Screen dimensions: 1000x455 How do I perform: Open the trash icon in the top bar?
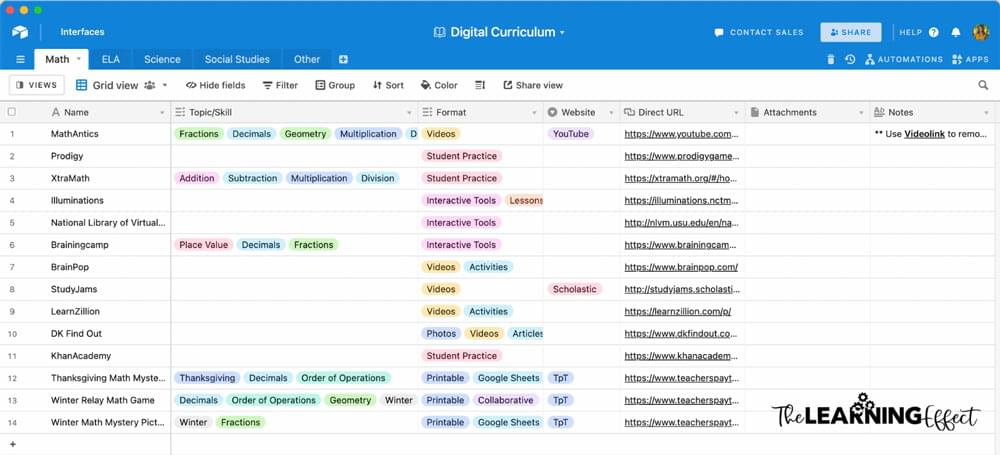coord(830,59)
